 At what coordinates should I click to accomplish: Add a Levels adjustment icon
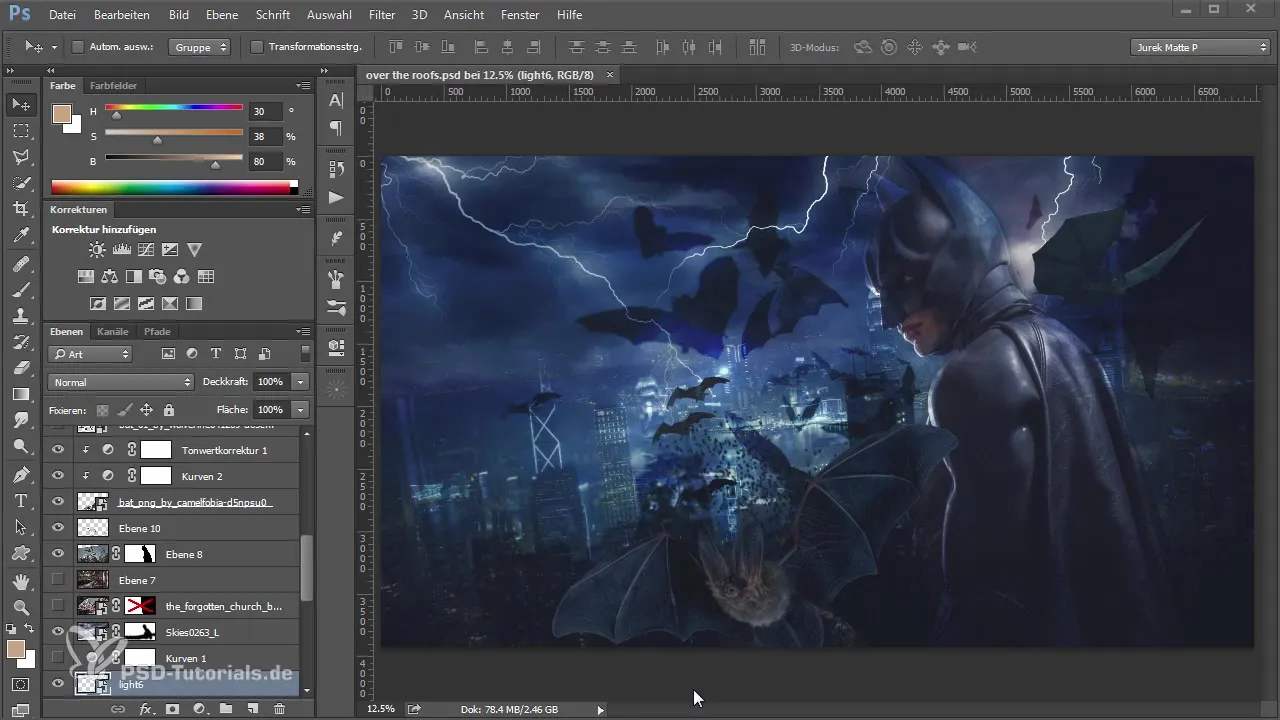pyautogui.click(x=121, y=250)
